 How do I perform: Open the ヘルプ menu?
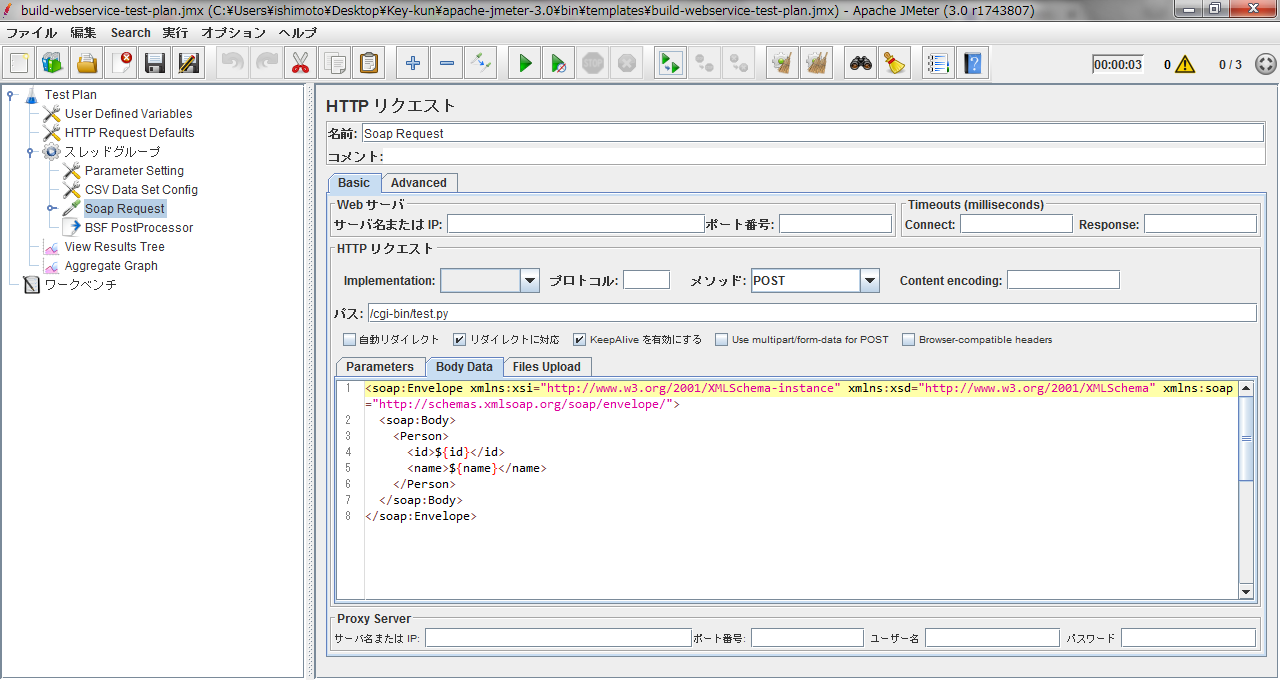coord(298,33)
